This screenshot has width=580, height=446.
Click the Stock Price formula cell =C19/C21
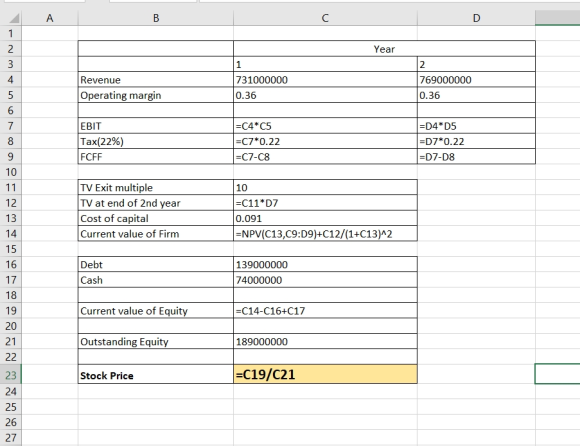325,374
